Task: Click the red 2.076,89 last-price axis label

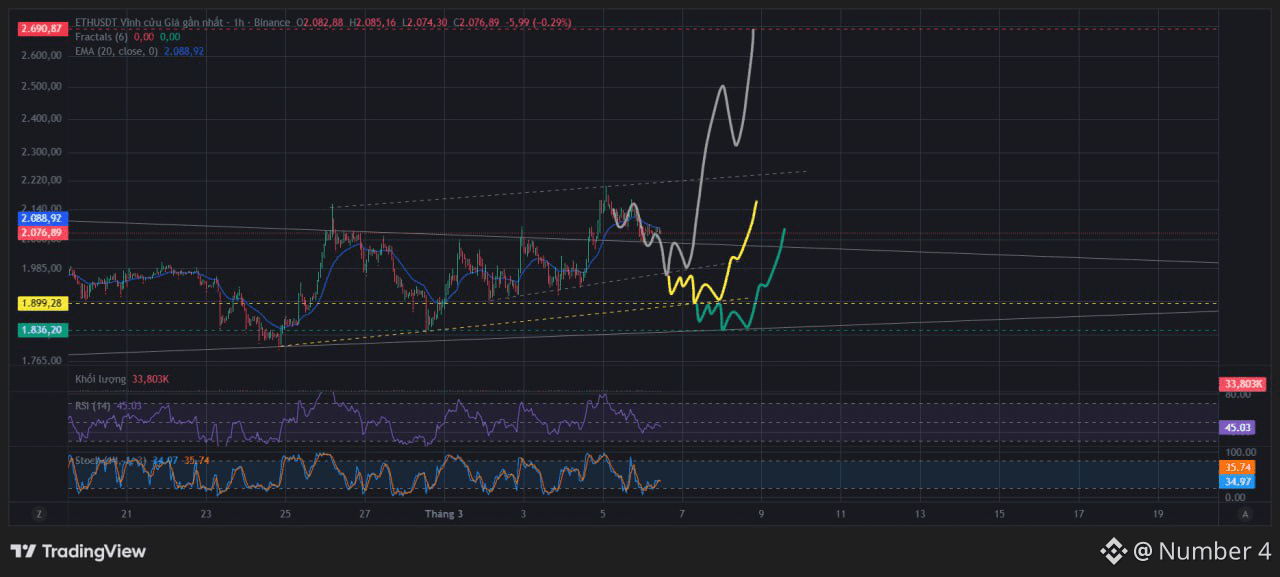Action: pos(41,232)
